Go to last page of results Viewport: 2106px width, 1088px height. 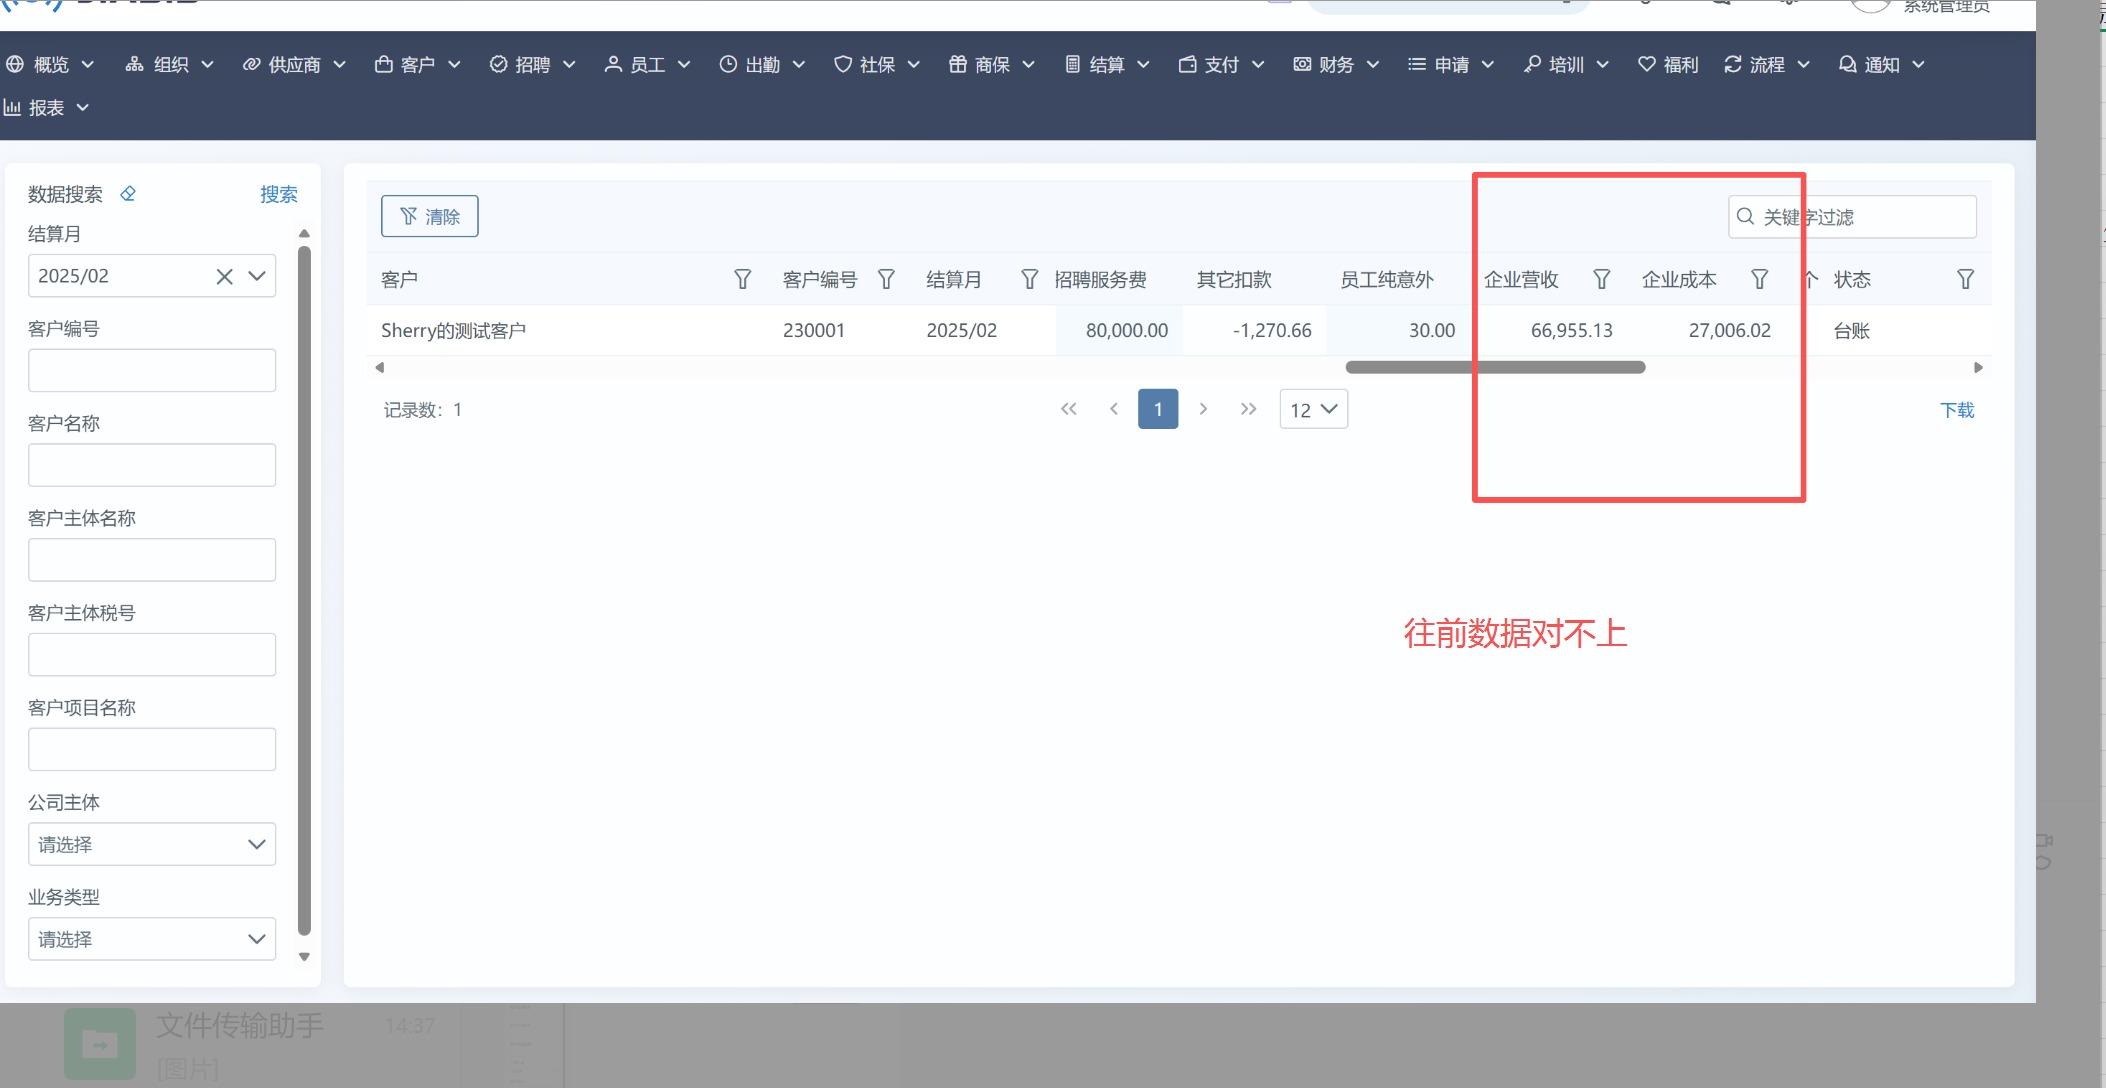1248,409
